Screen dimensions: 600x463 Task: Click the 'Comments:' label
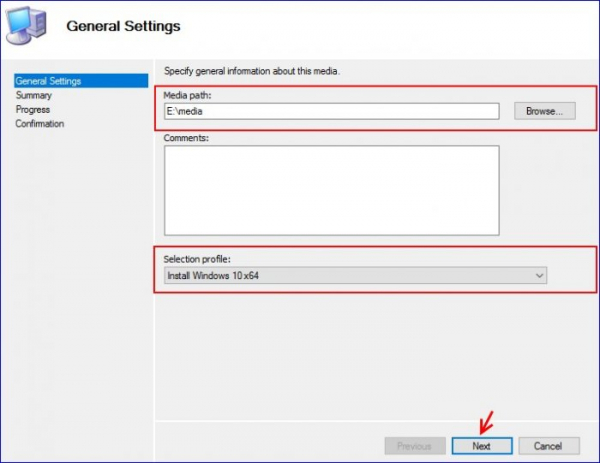pyautogui.click(x=186, y=138)
